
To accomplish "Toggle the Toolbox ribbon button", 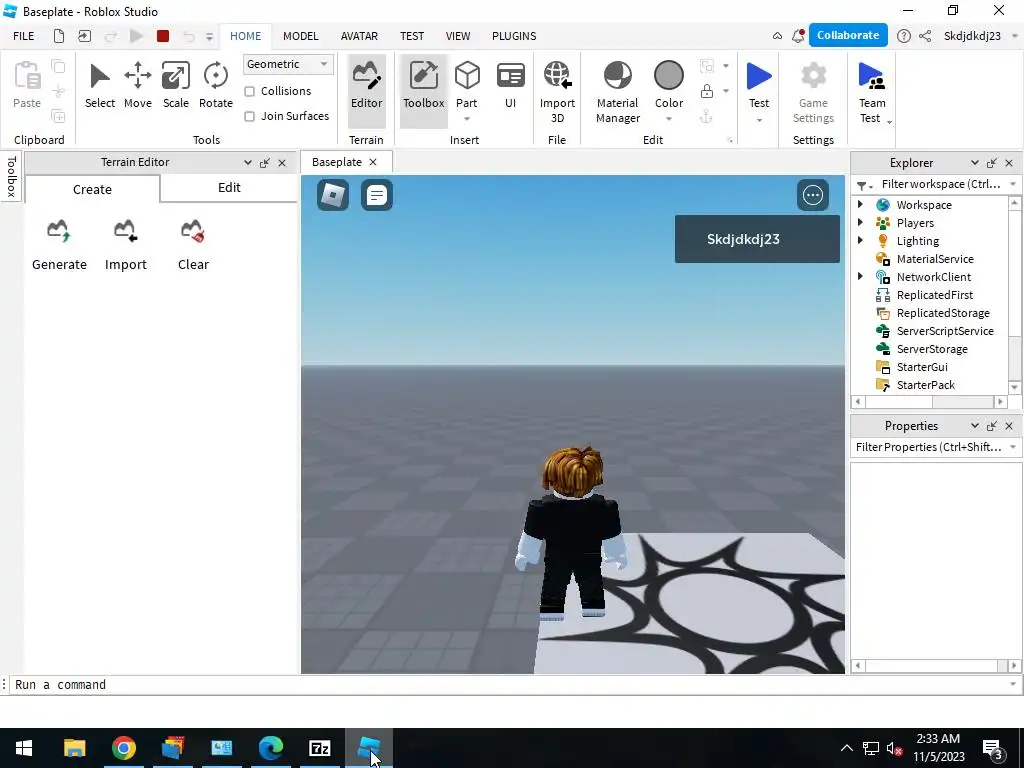I will pyautogui.click(x=423, y=90).
